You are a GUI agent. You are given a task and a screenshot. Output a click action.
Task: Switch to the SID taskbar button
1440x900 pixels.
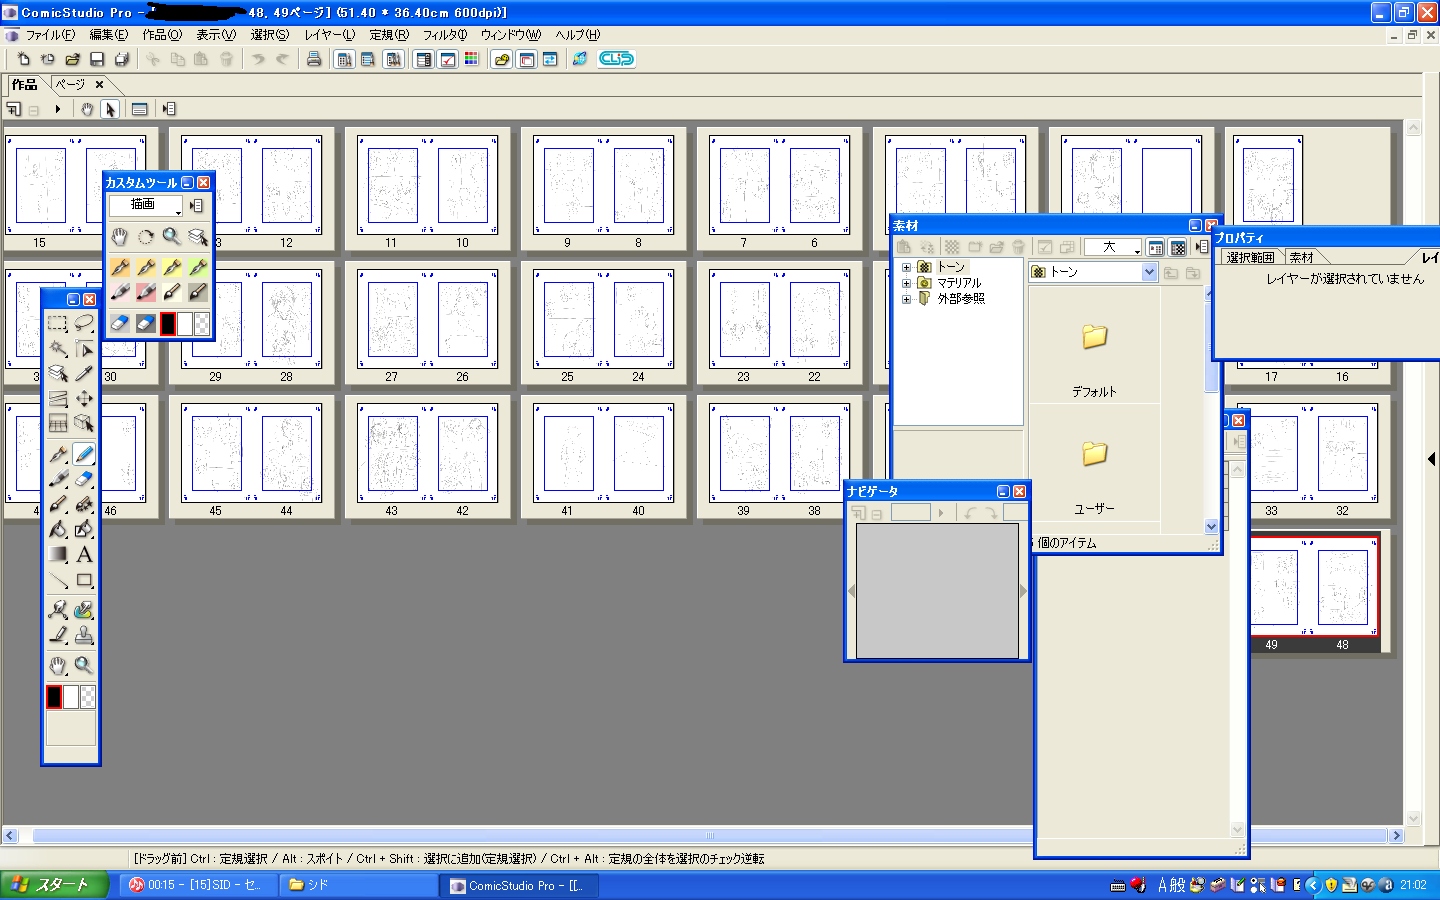point(198,885)
